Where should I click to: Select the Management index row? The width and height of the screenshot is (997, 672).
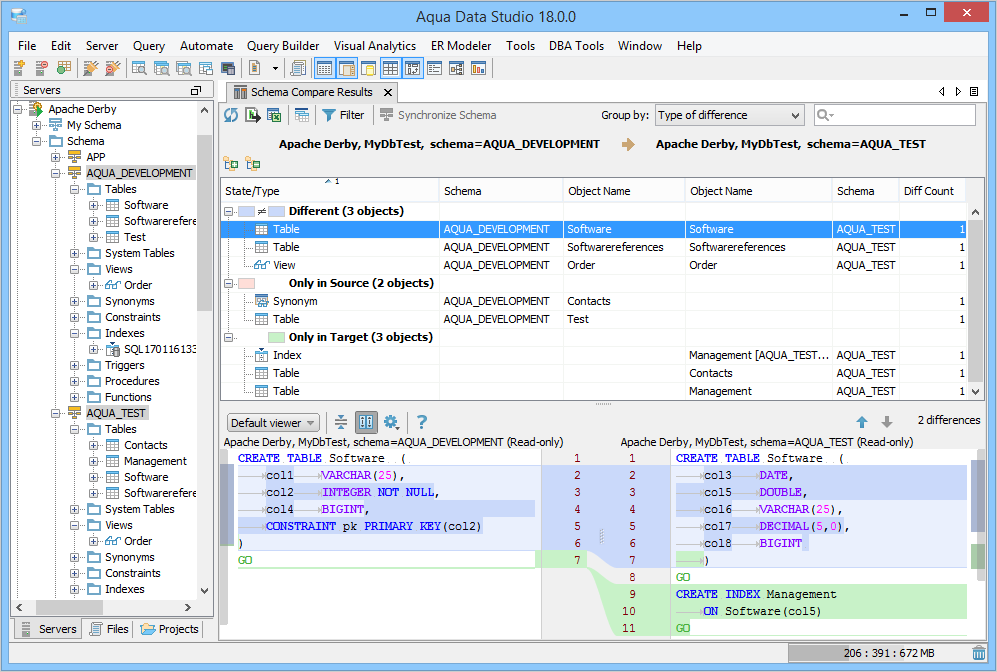[593, 355]
